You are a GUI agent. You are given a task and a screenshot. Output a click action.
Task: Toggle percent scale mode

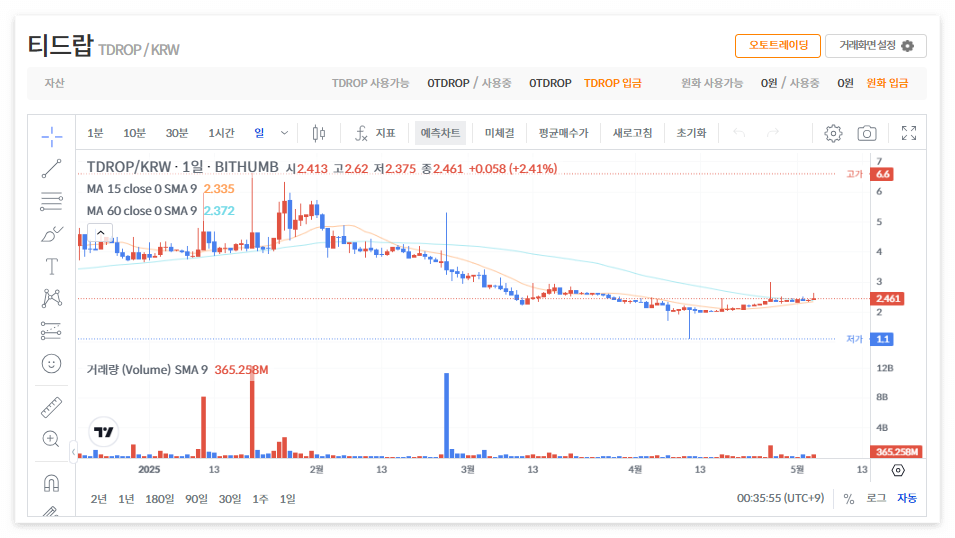[848, 499]
